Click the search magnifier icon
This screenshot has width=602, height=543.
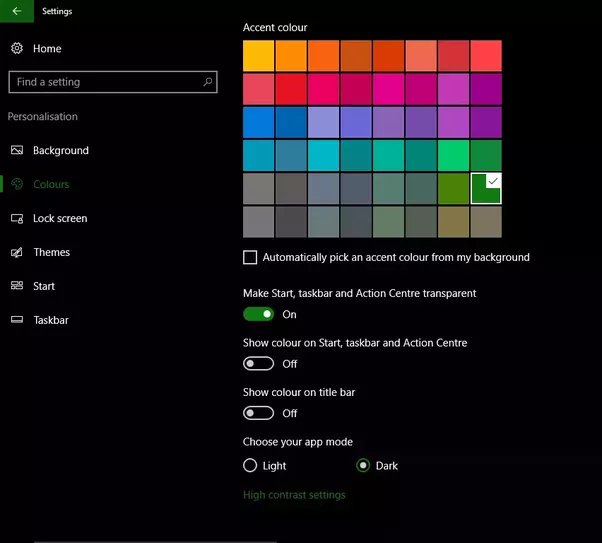coord(208,82)
